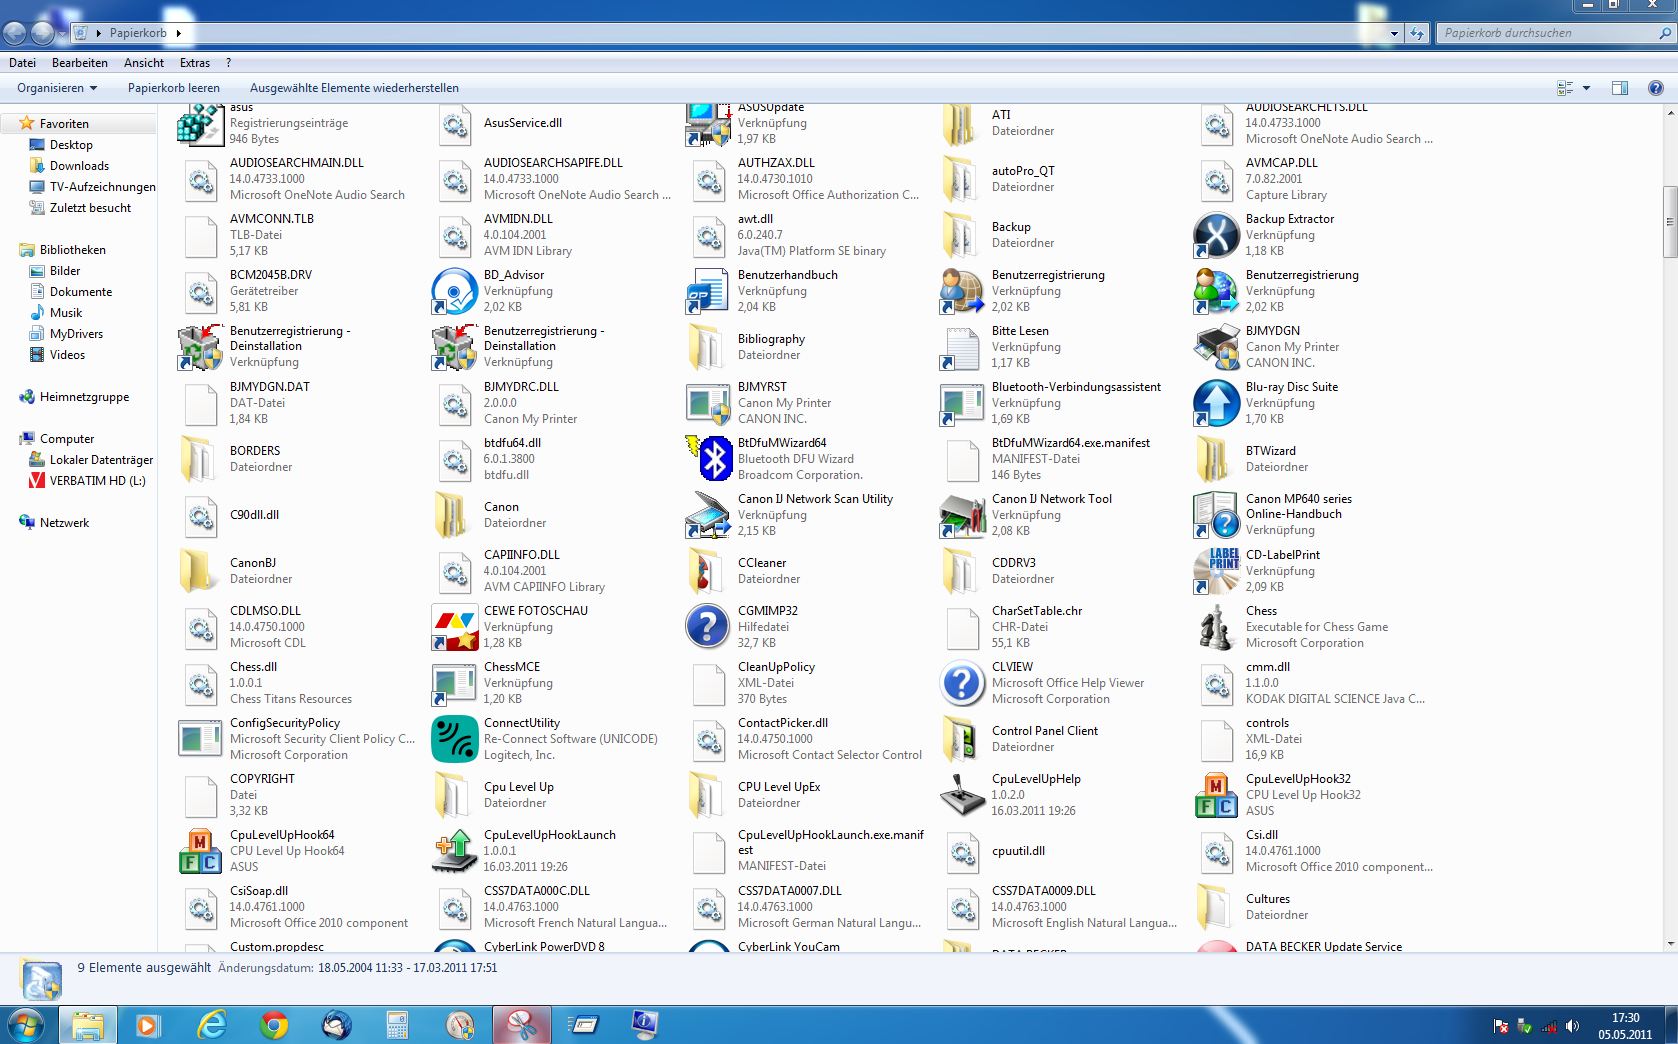1678x1044 pixels.
Task: Click the CpuLevelUpHook32 ASUS icon
Action: click(x=1216, y=795)
